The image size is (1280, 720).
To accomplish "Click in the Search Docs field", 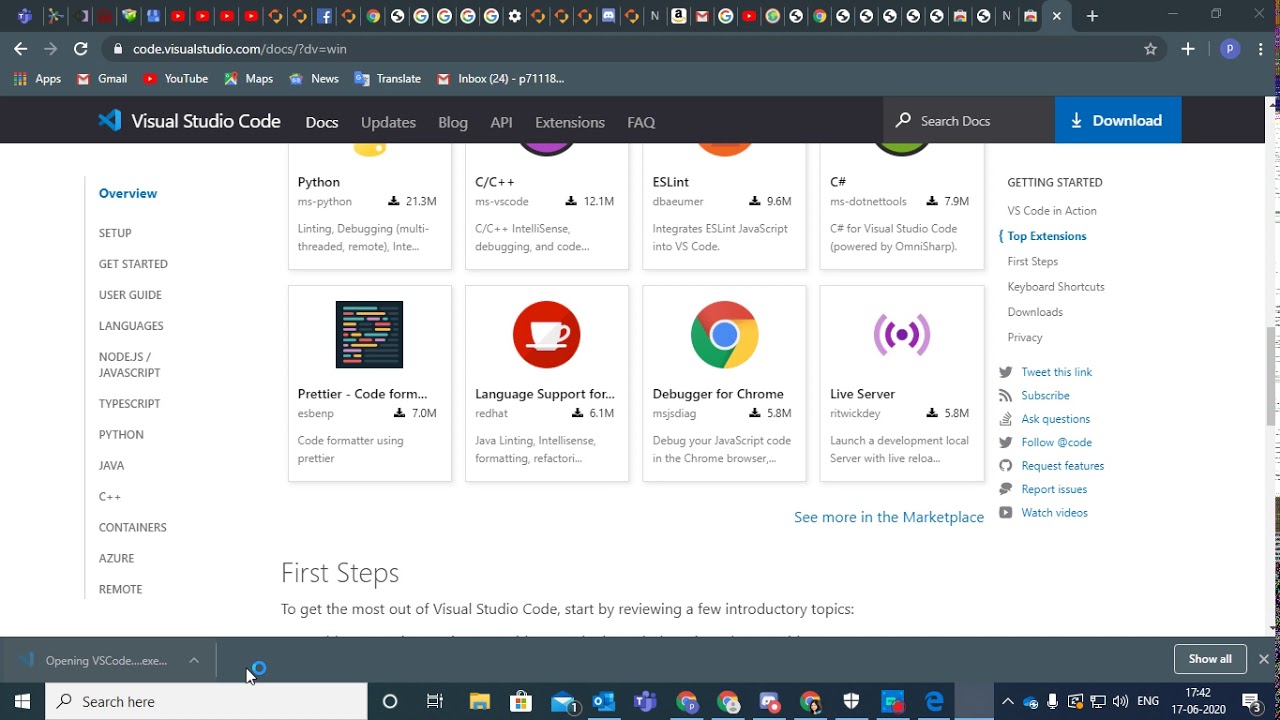I will pyautogui.click(x=968, y=120).
